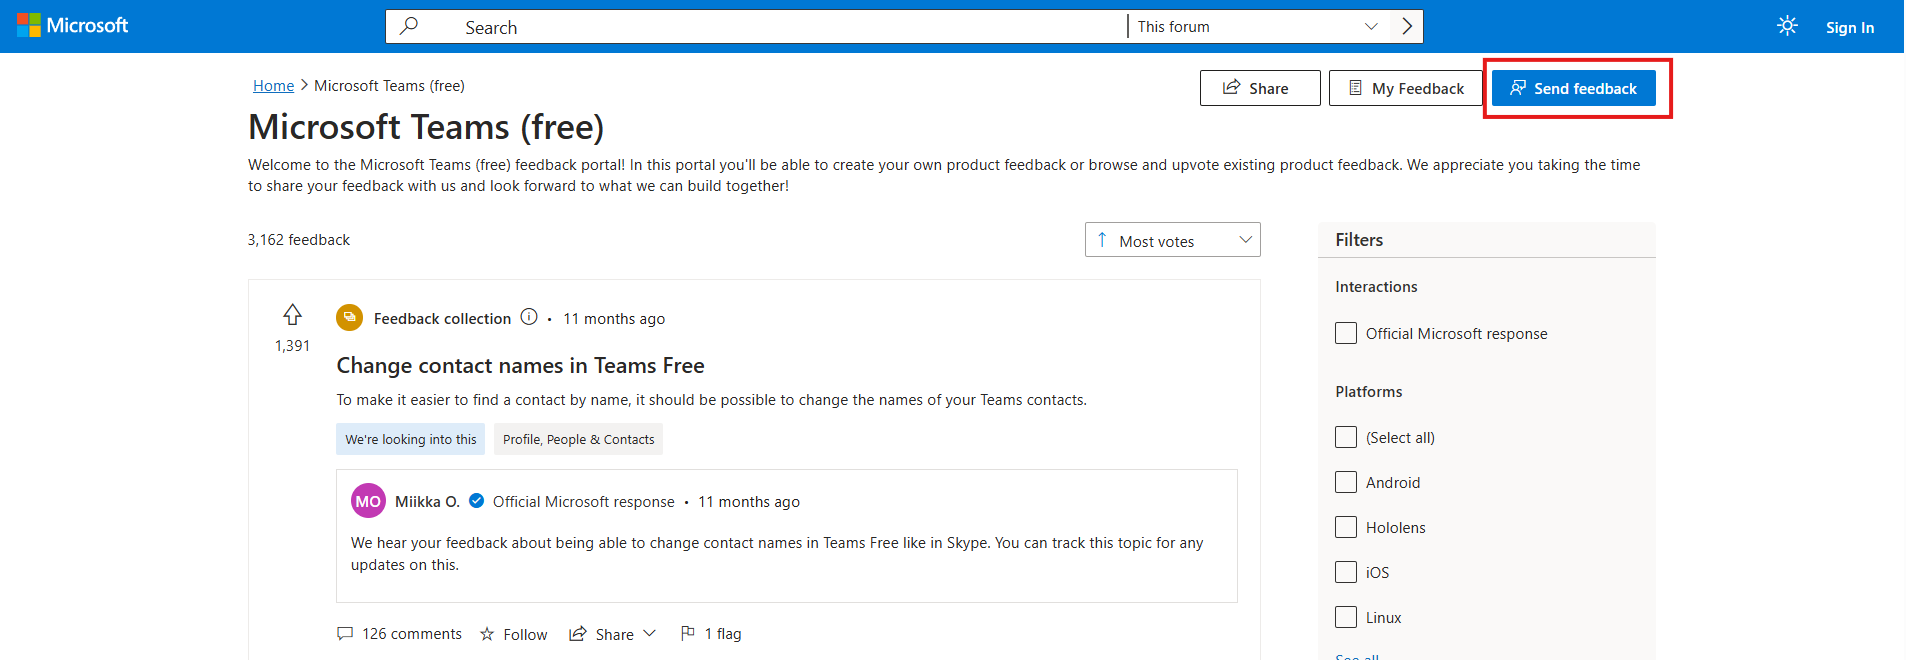Click the Miikka O. author name
The width and height of the screenshot is (1906, 660).
pos(427,501)
